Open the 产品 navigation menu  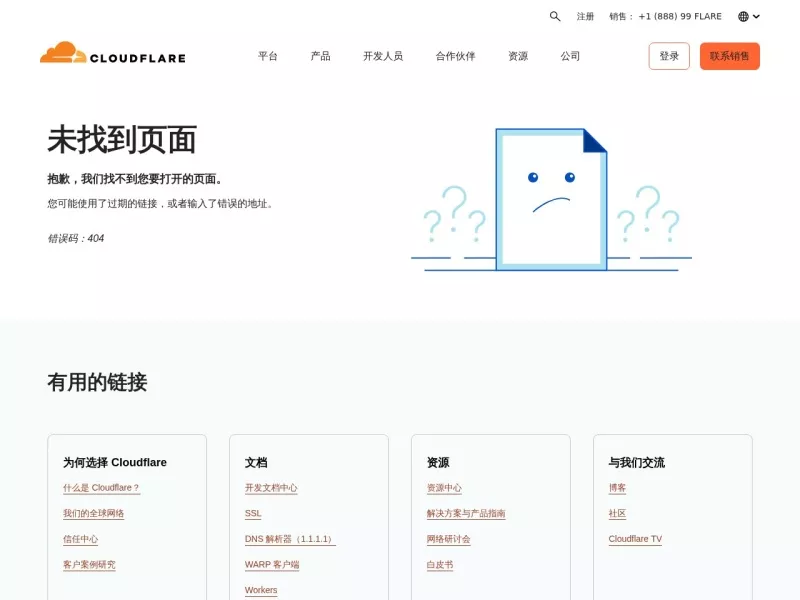(320, 56)
